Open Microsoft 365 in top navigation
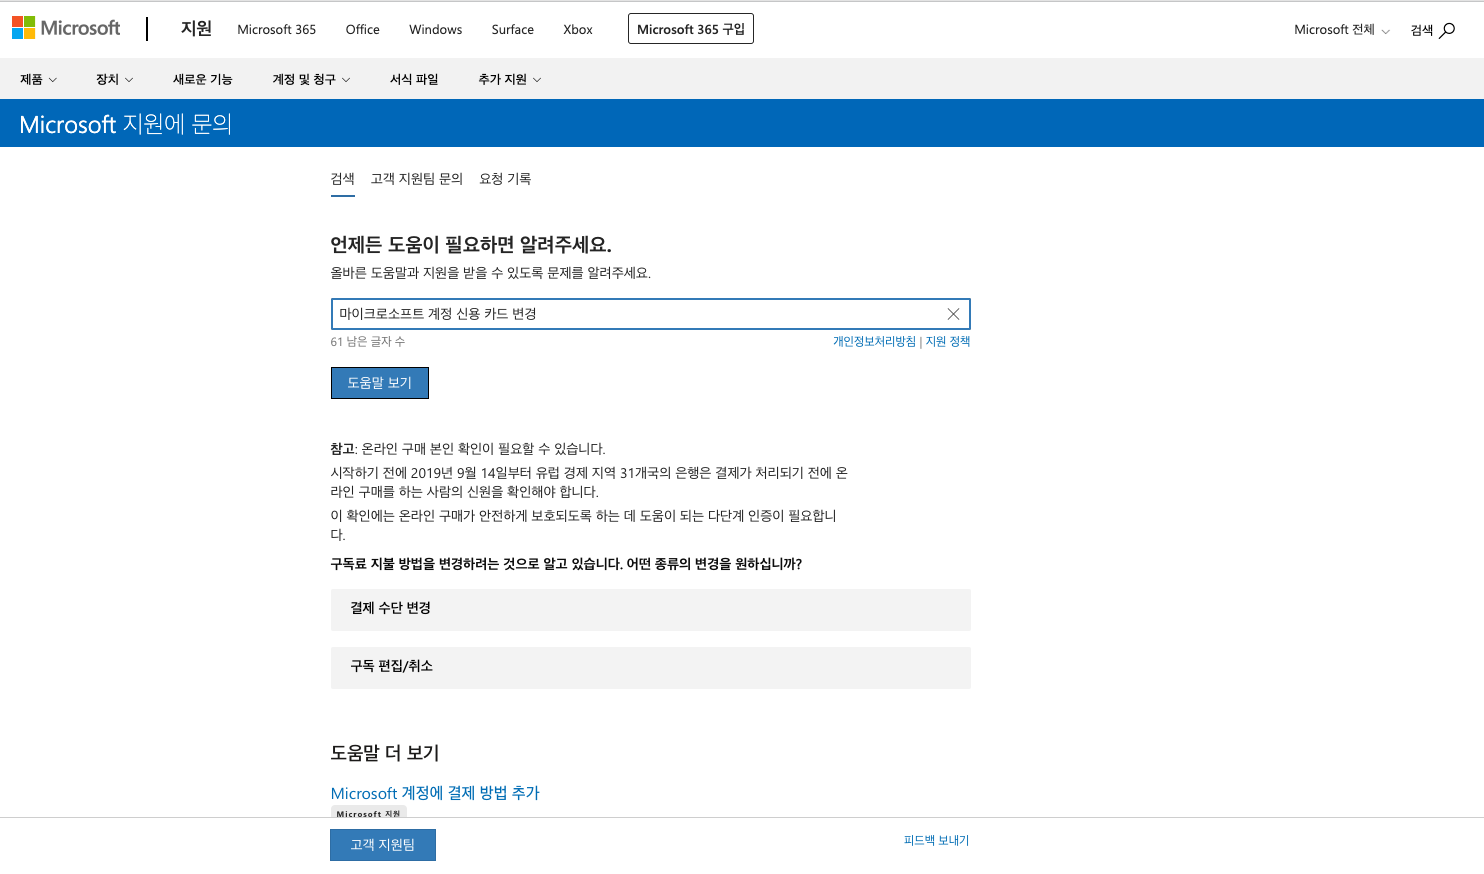 point(276,30)
